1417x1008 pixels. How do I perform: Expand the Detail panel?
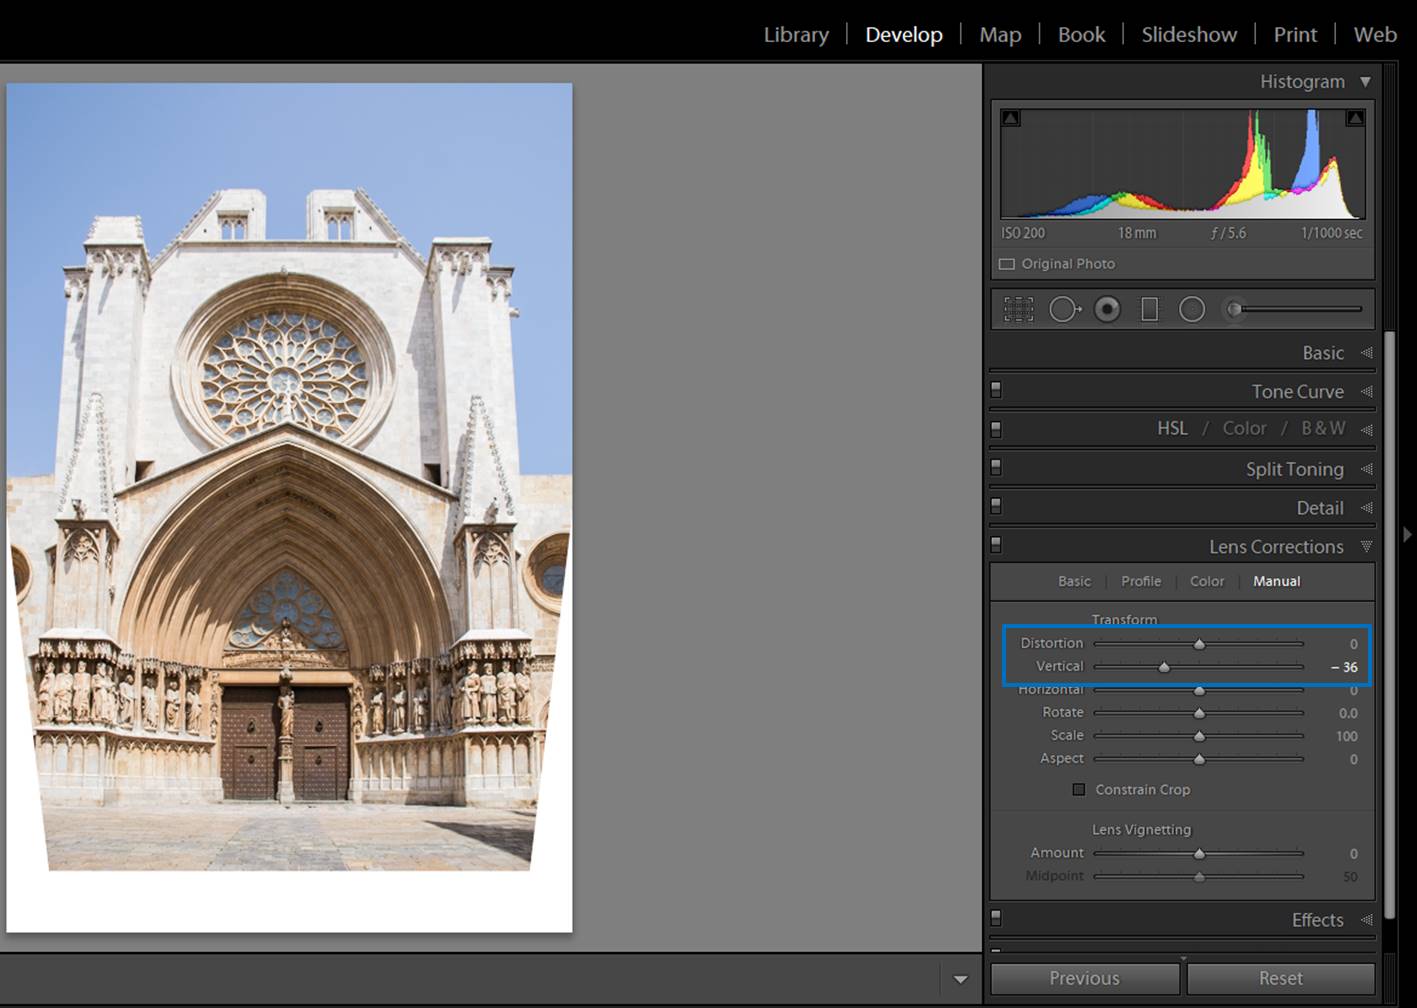1366,508
